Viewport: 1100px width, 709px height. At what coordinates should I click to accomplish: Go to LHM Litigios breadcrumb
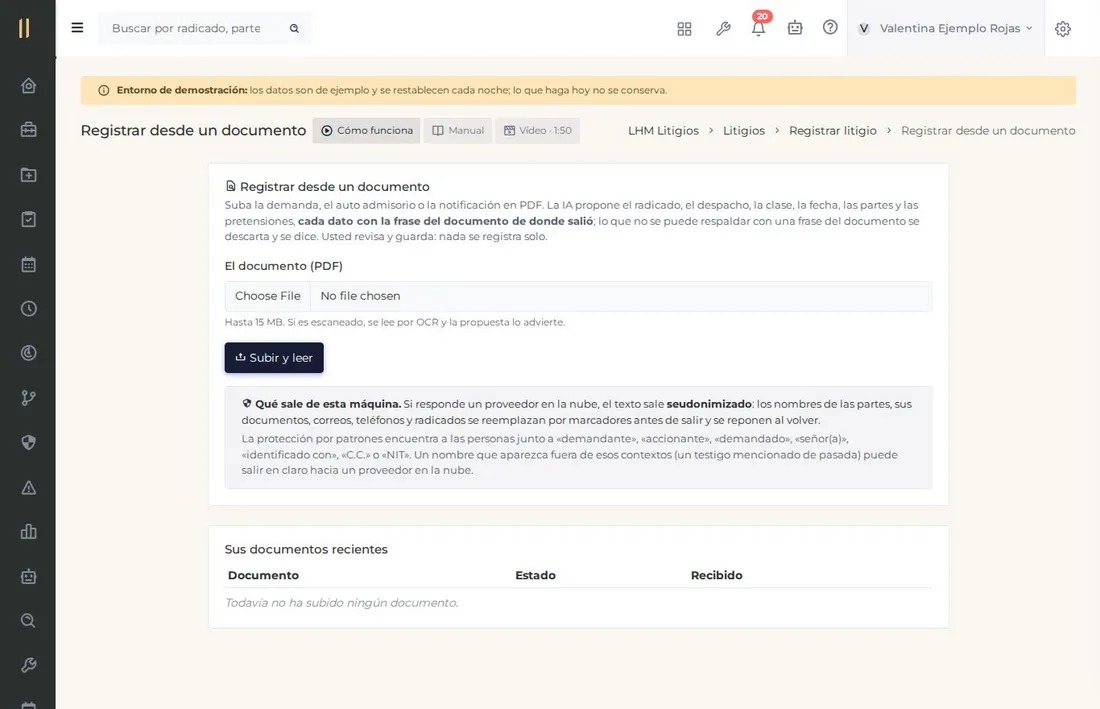point(663,130)
